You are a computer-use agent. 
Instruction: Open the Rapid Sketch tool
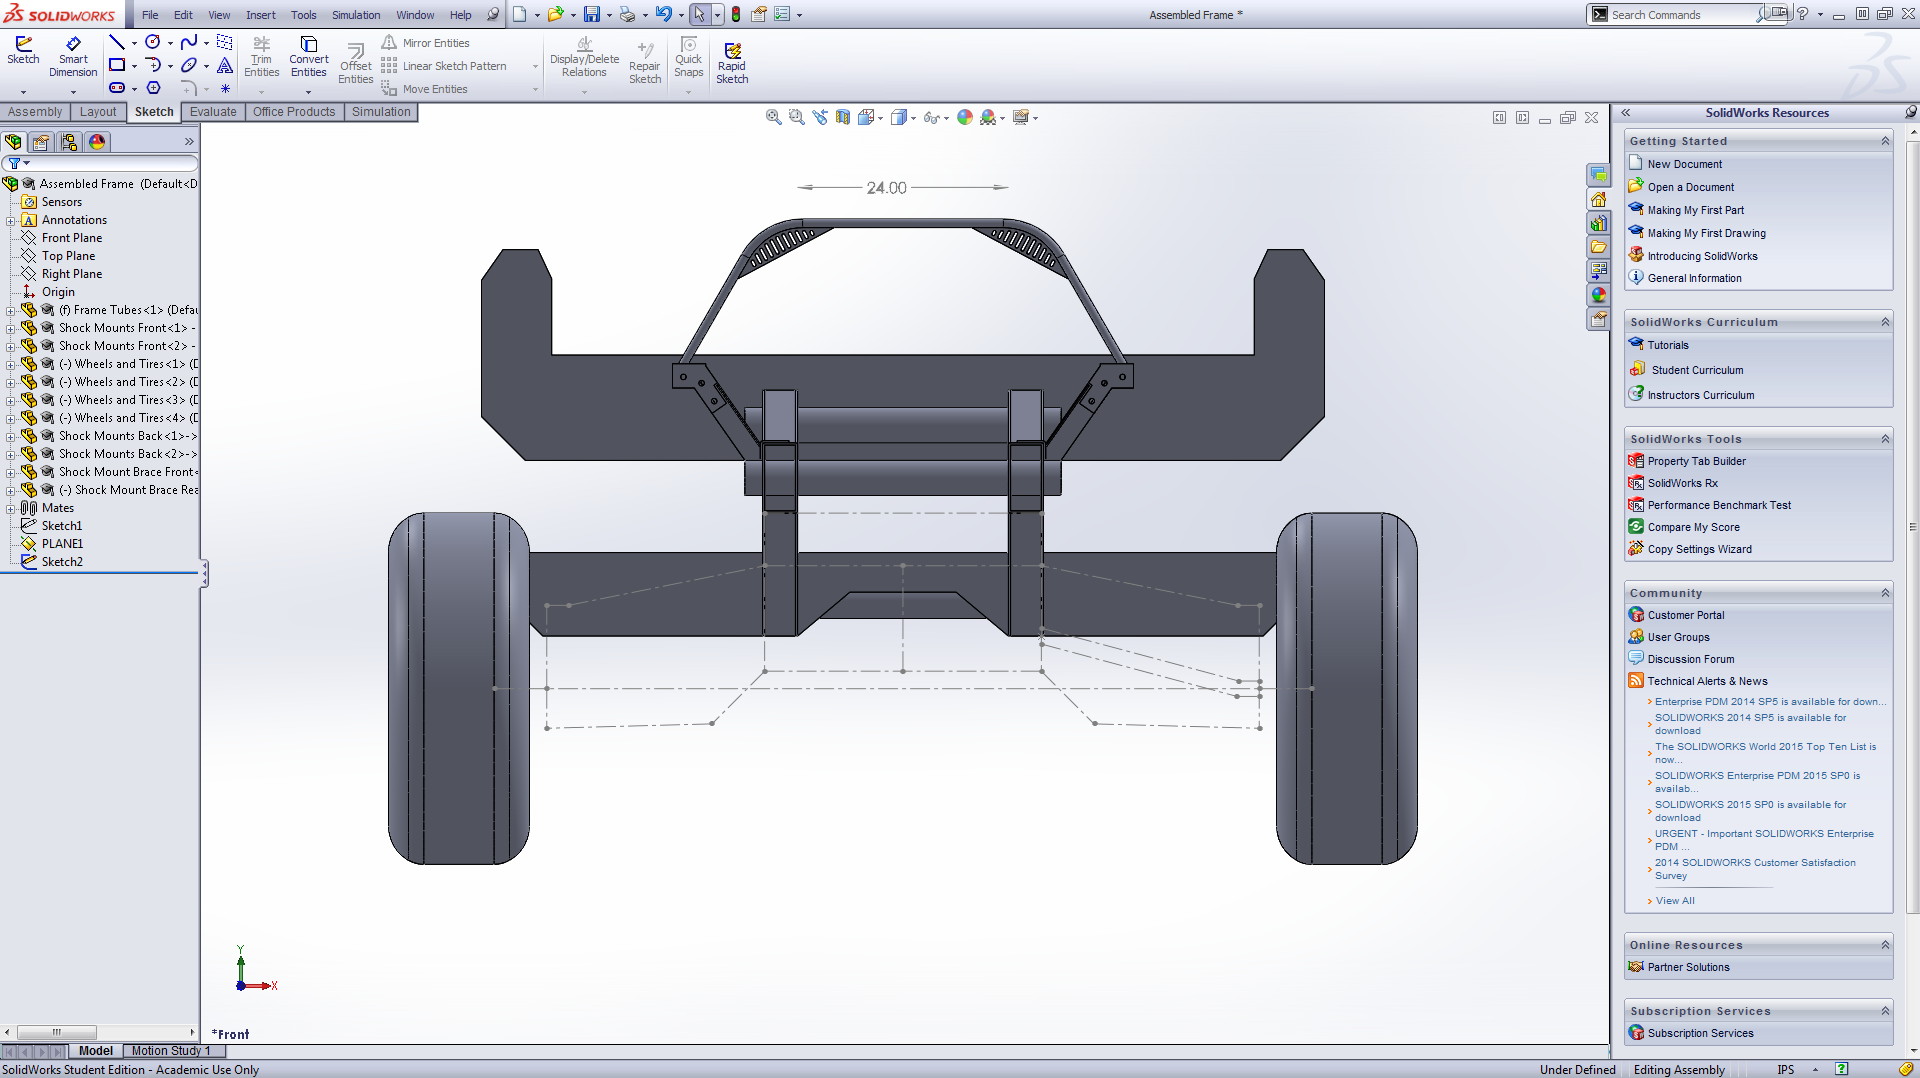(x=732, y=63)
